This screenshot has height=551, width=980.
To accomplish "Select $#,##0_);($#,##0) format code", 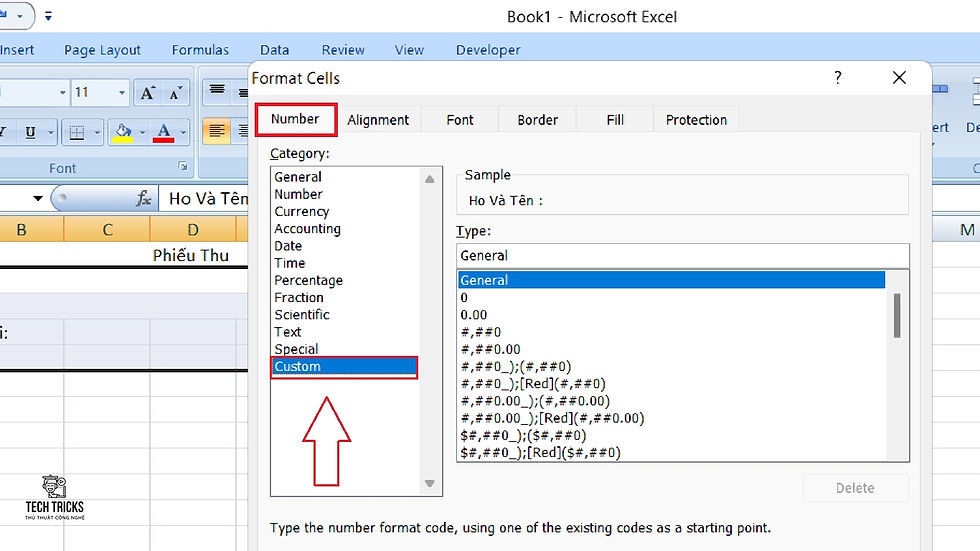I will click(524, 435).
